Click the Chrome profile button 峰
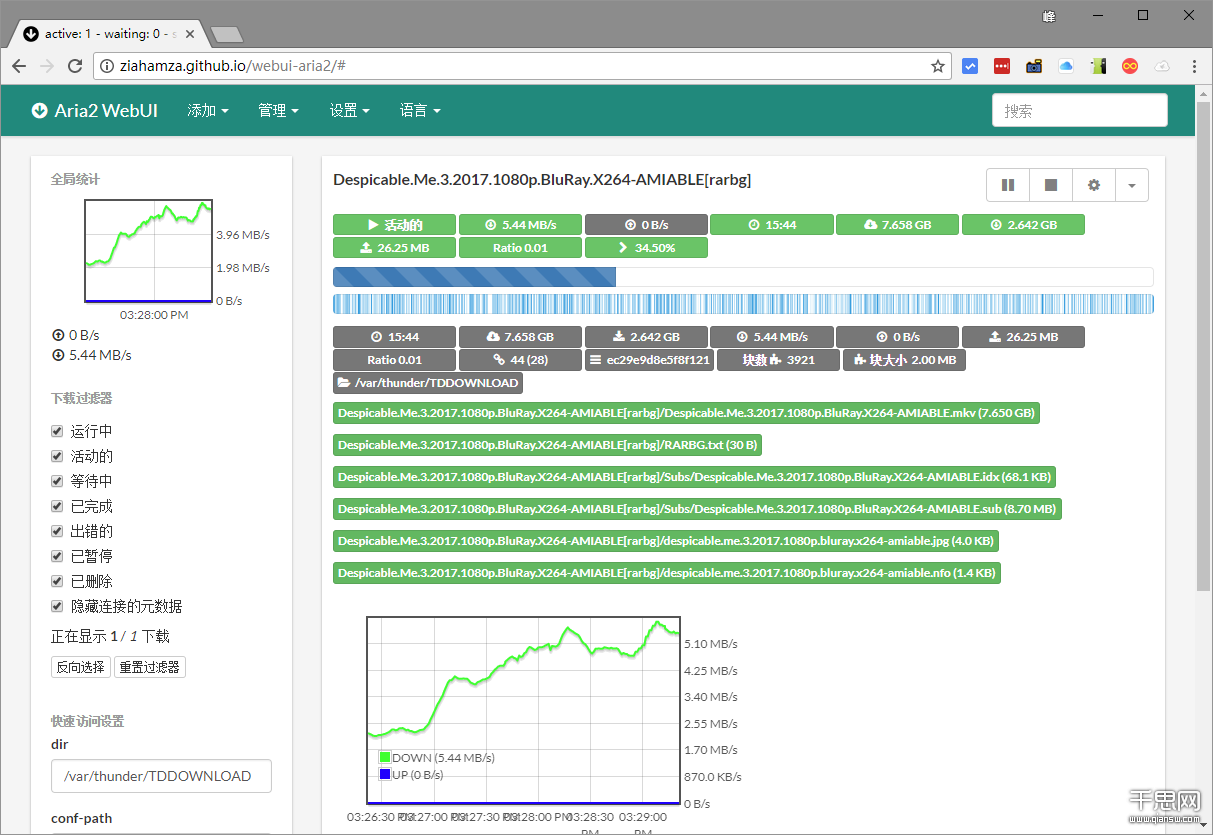Screen dimensions: 1213x835 (x=1049, y=16)
